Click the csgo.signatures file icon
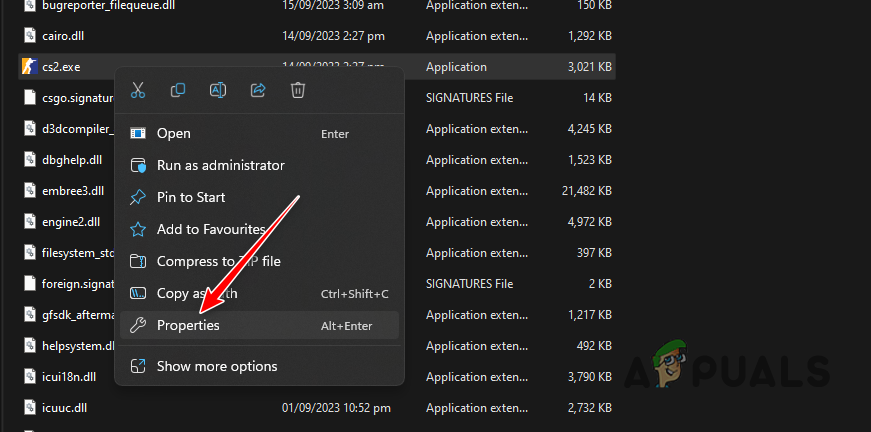This screenshot has width=871, height=432. coord(29,98)
